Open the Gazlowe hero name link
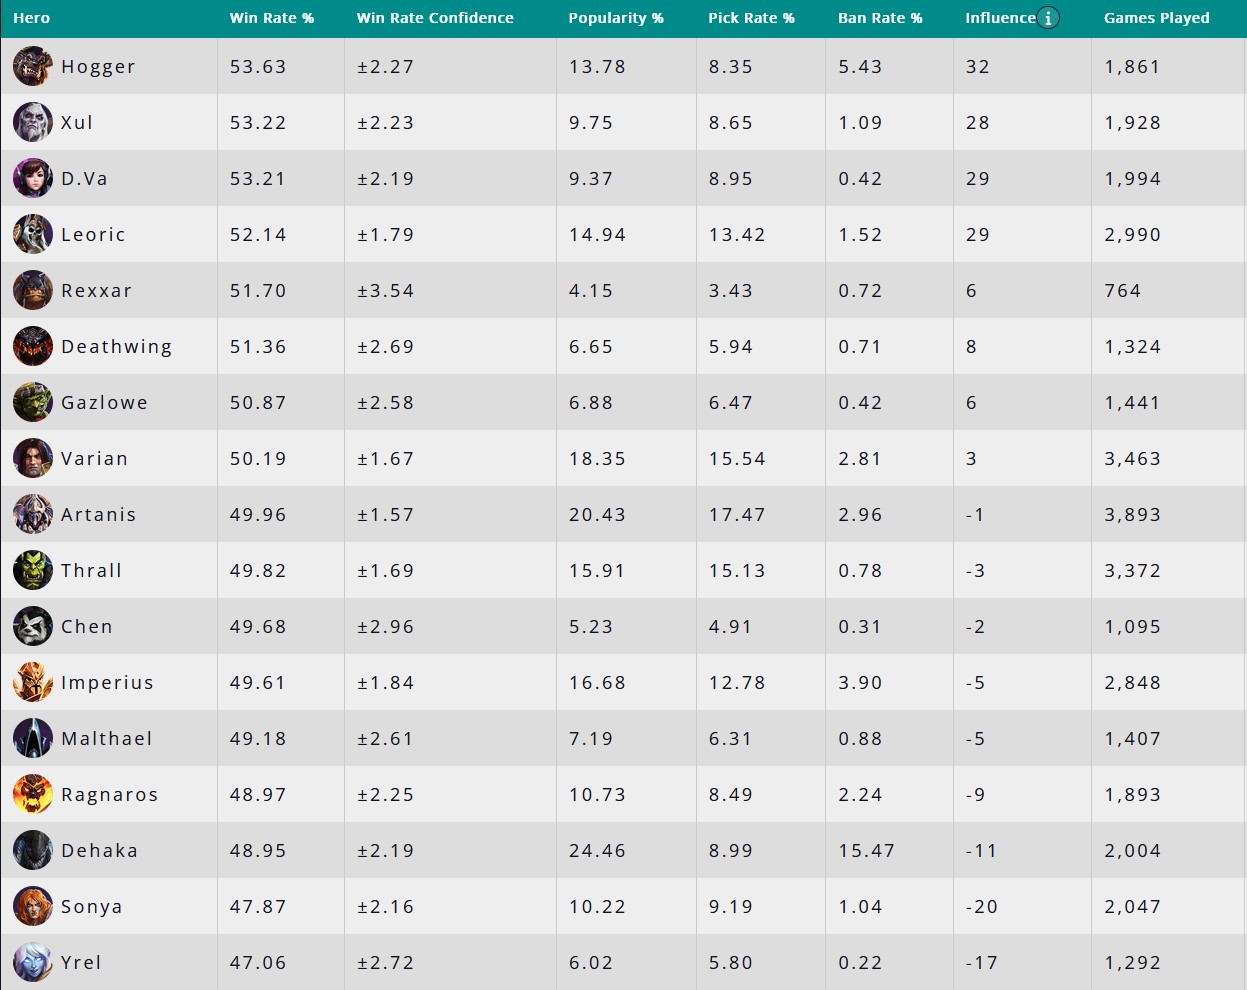 click(x=104, y=403)
